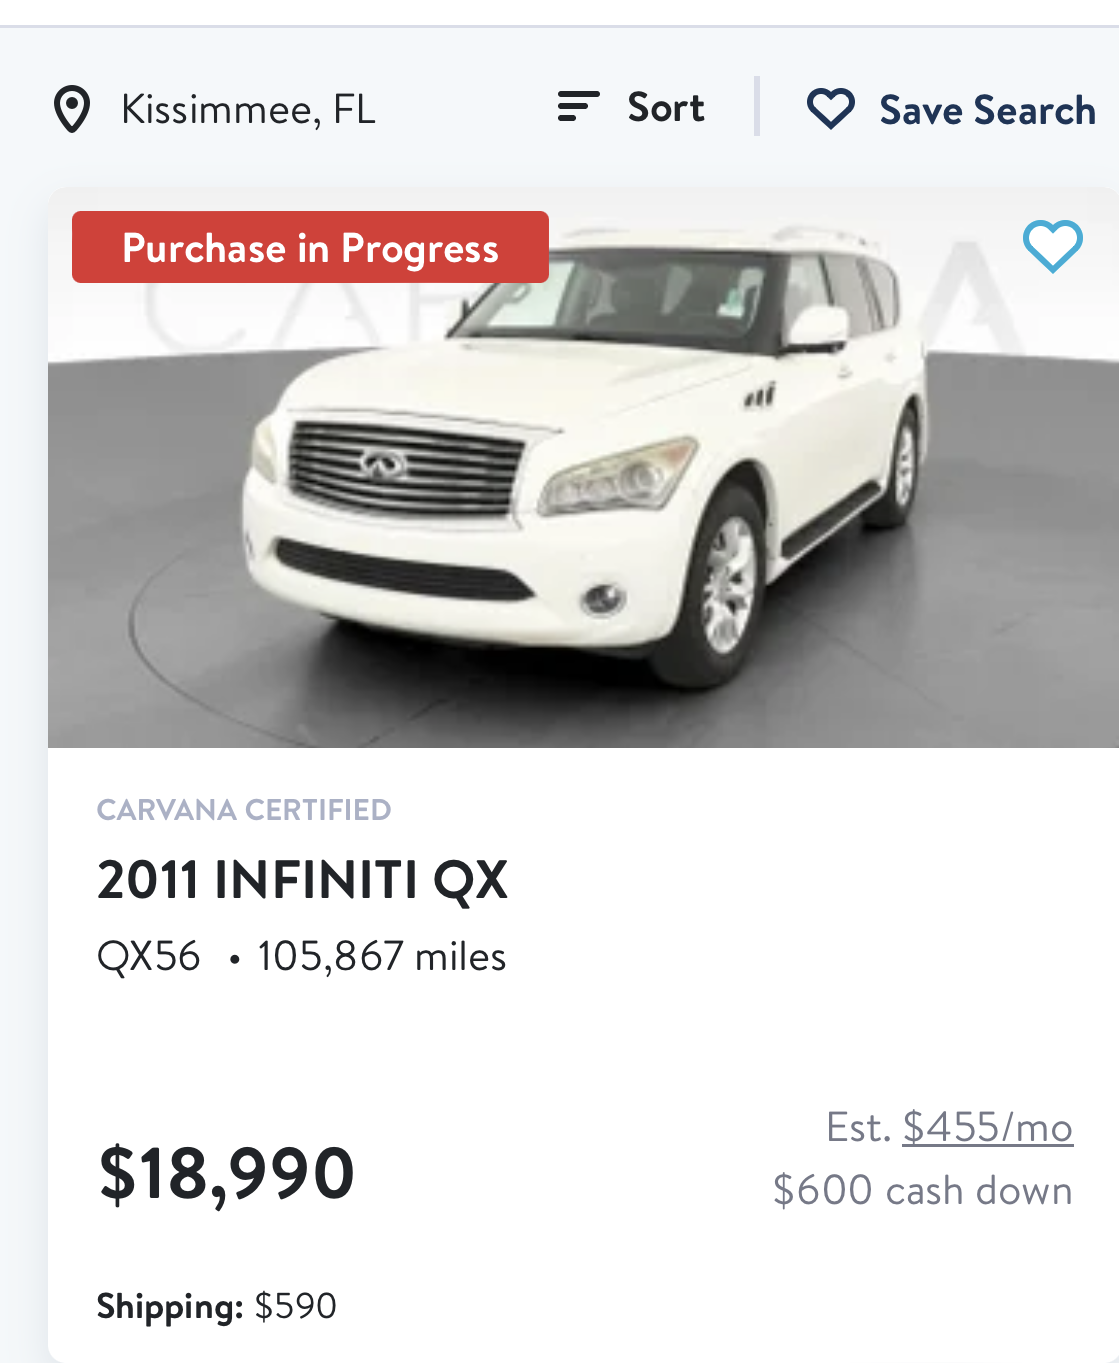Click the Infiniti emblem on the grille
The width and height of the screenshot is (1119, 1363).
coord(383,463)
